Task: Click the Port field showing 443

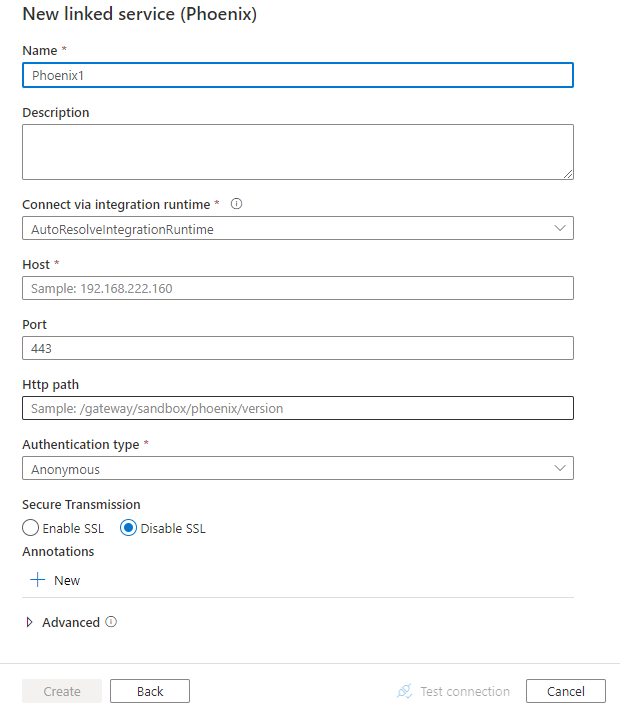Action: [x=298, y=348]
